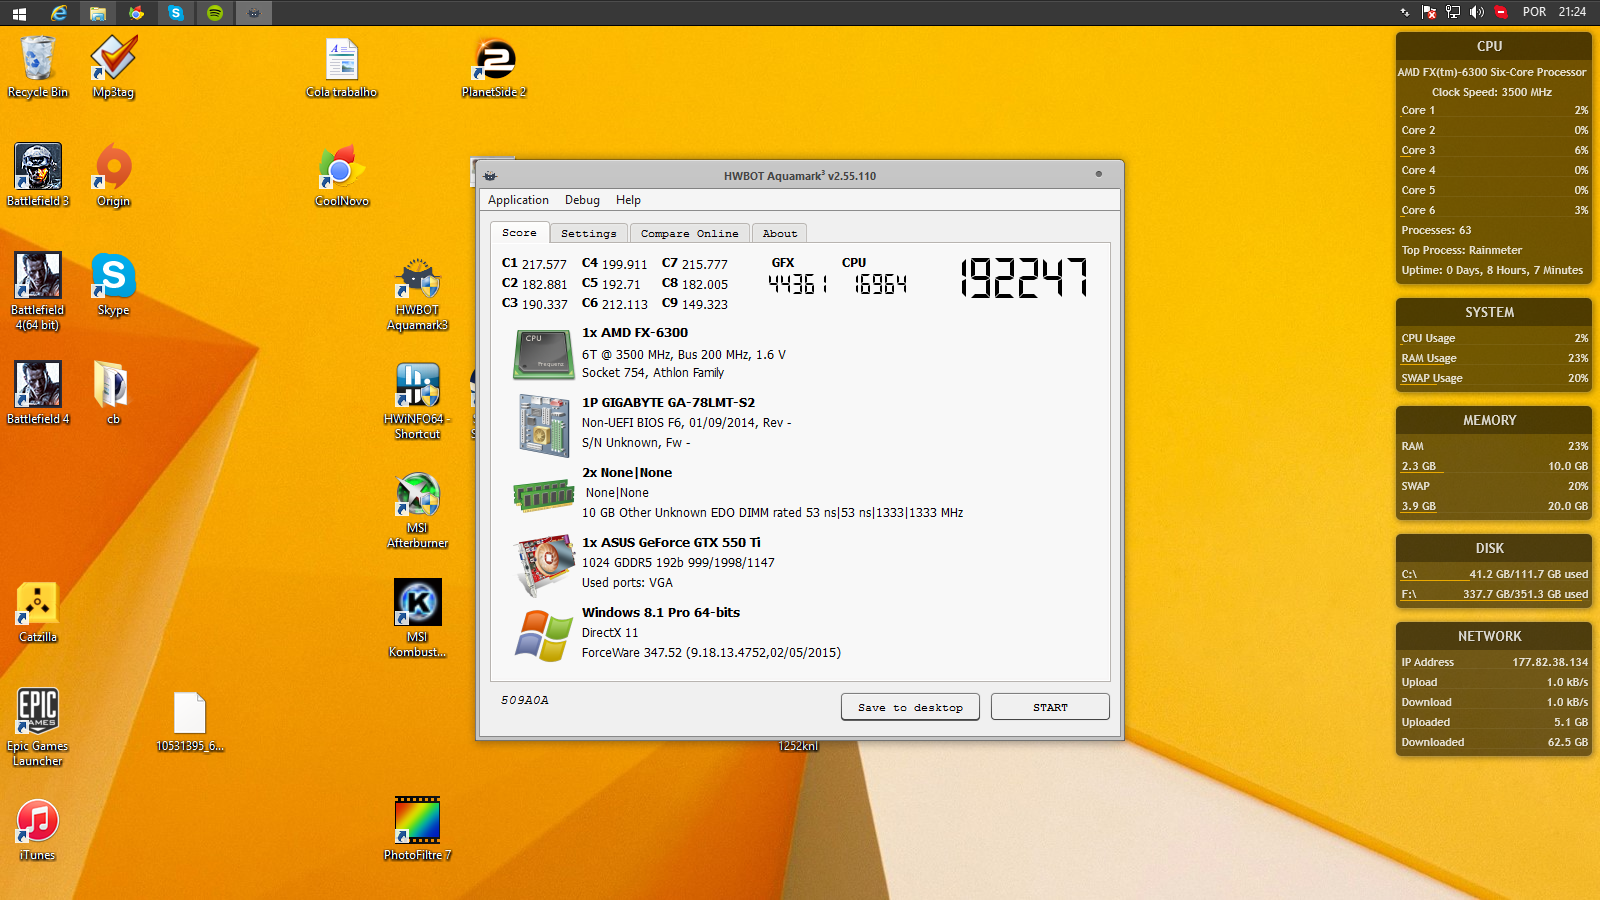Click the Core 1 usage row in Rainmeter
The height and width of the screenshot is (900, 1600).
[1494, 110]
